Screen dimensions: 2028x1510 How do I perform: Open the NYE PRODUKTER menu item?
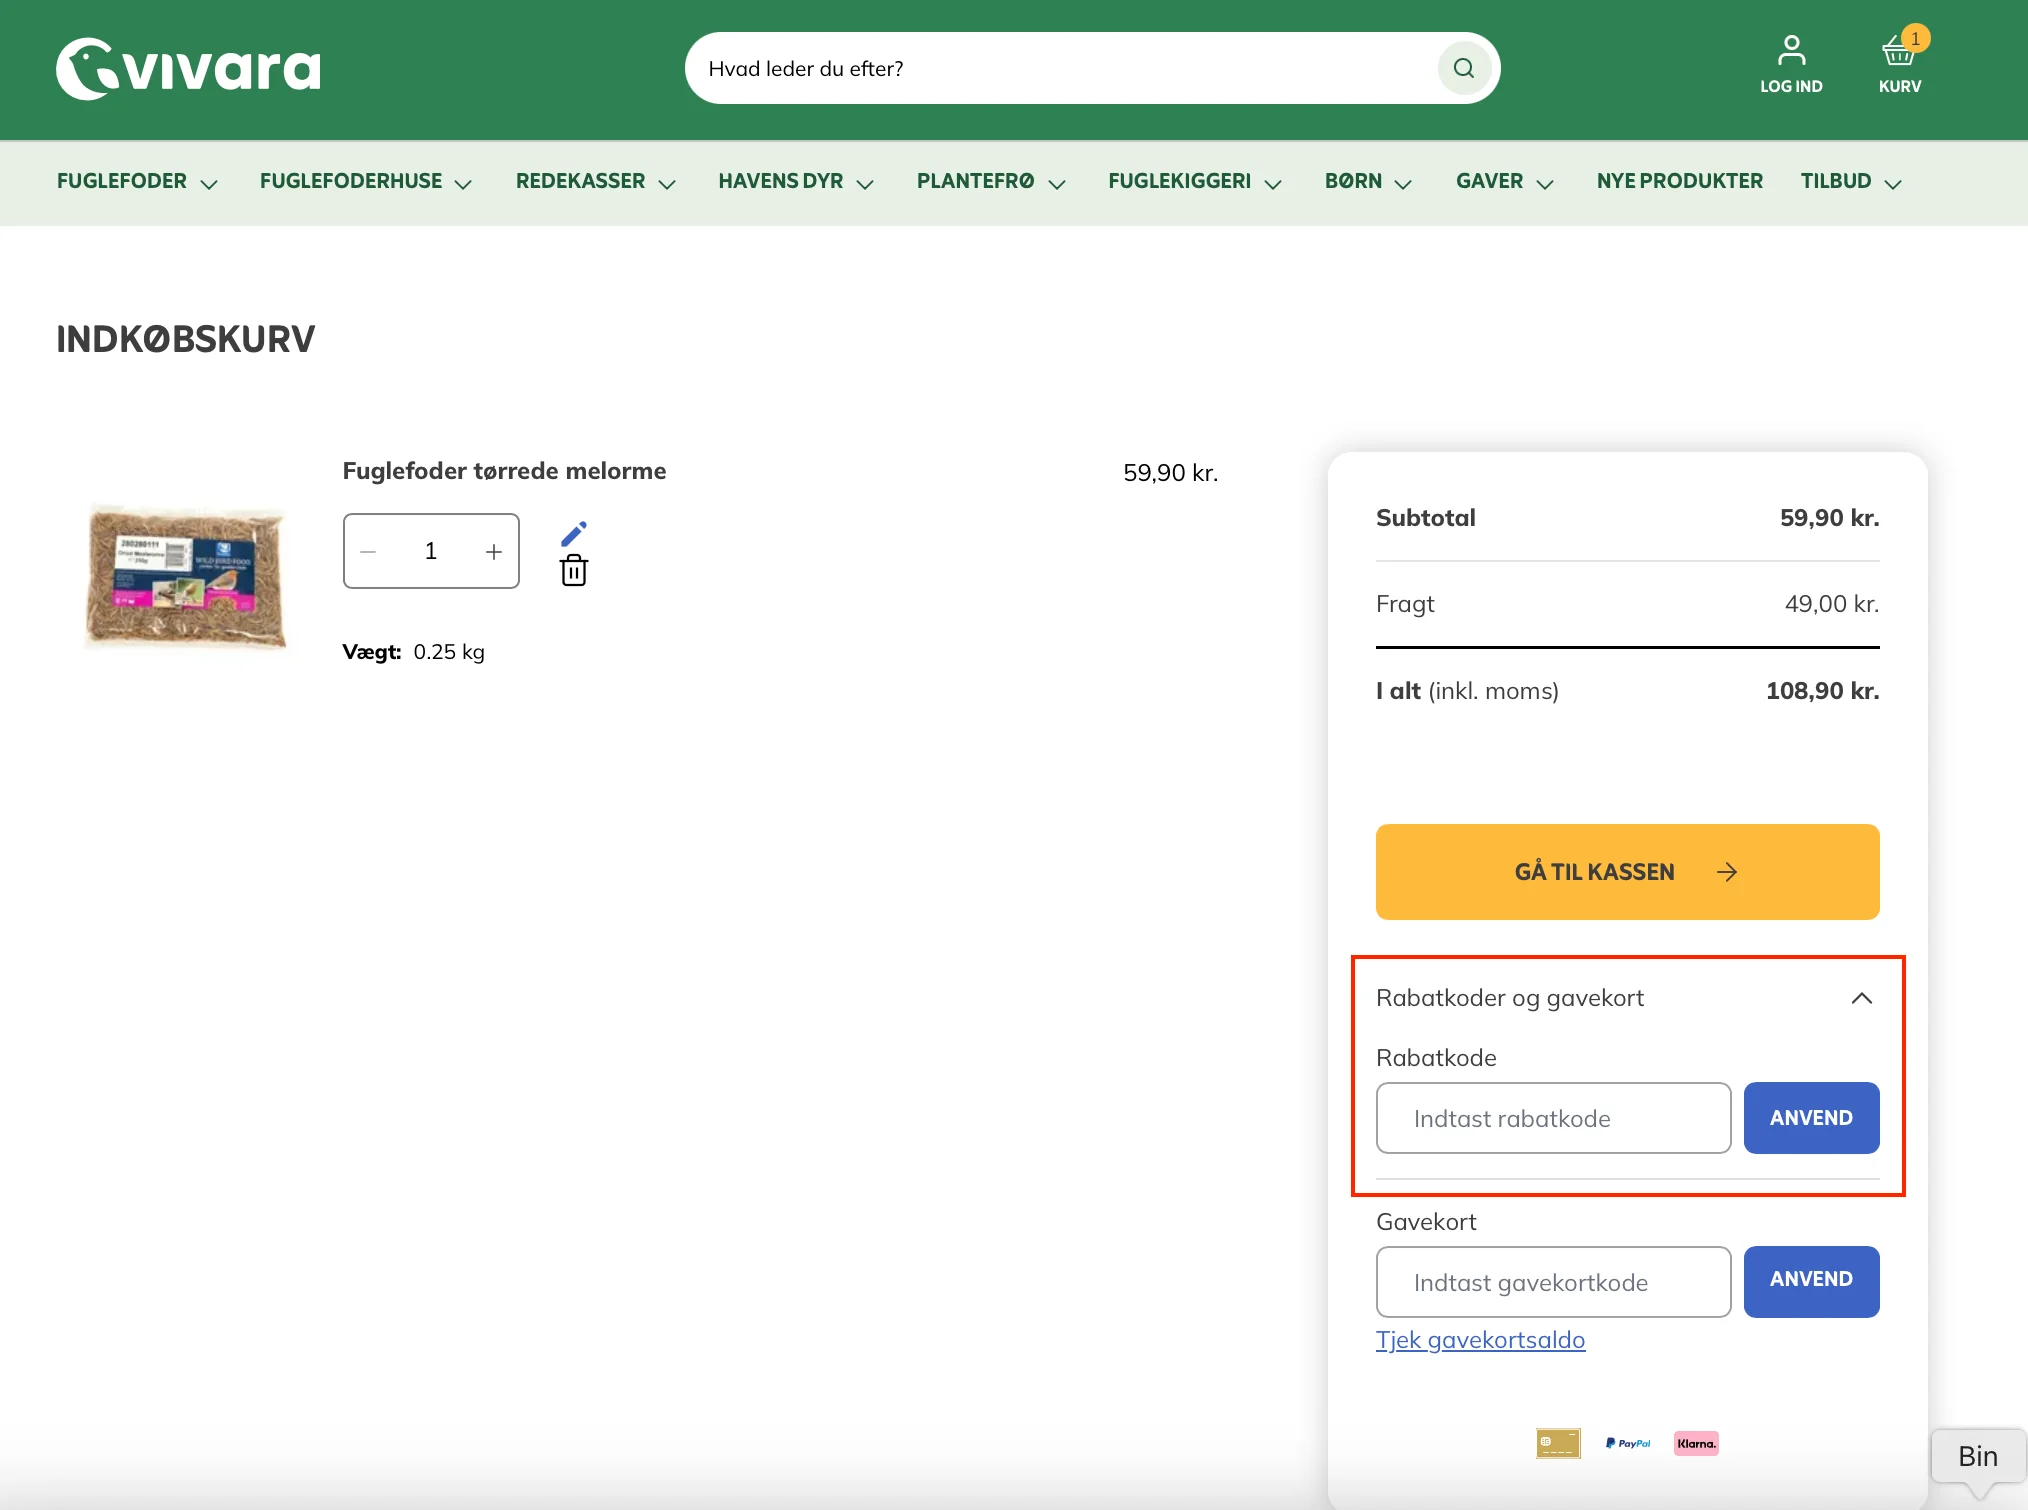click(x=1679, y=181)
